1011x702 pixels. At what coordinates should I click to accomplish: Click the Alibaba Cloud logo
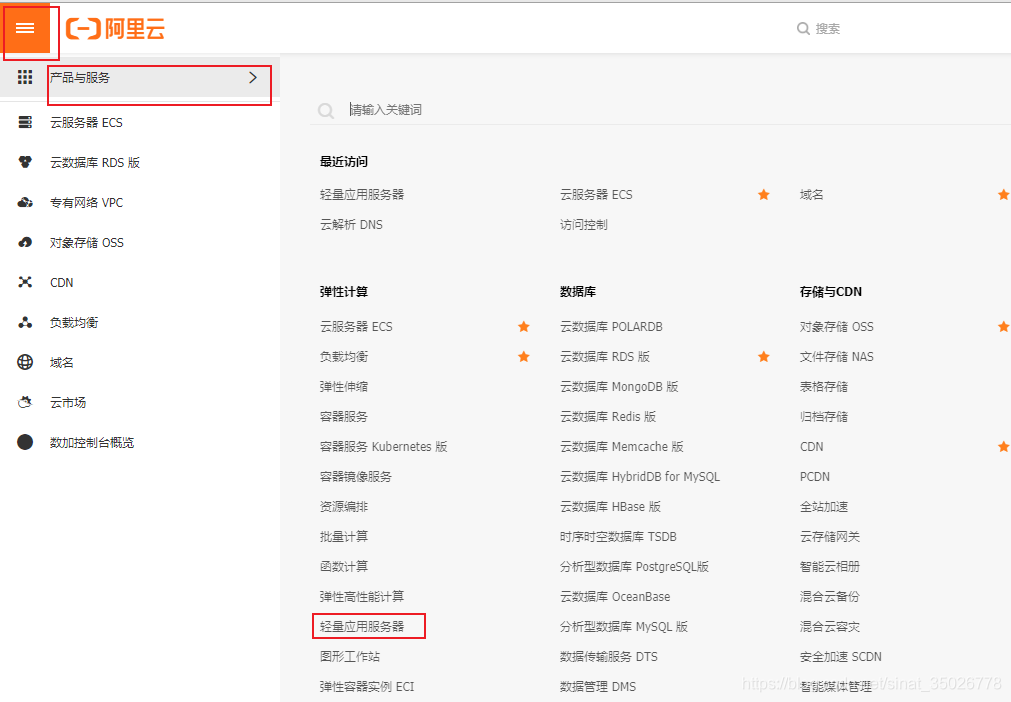coord(115,28)
